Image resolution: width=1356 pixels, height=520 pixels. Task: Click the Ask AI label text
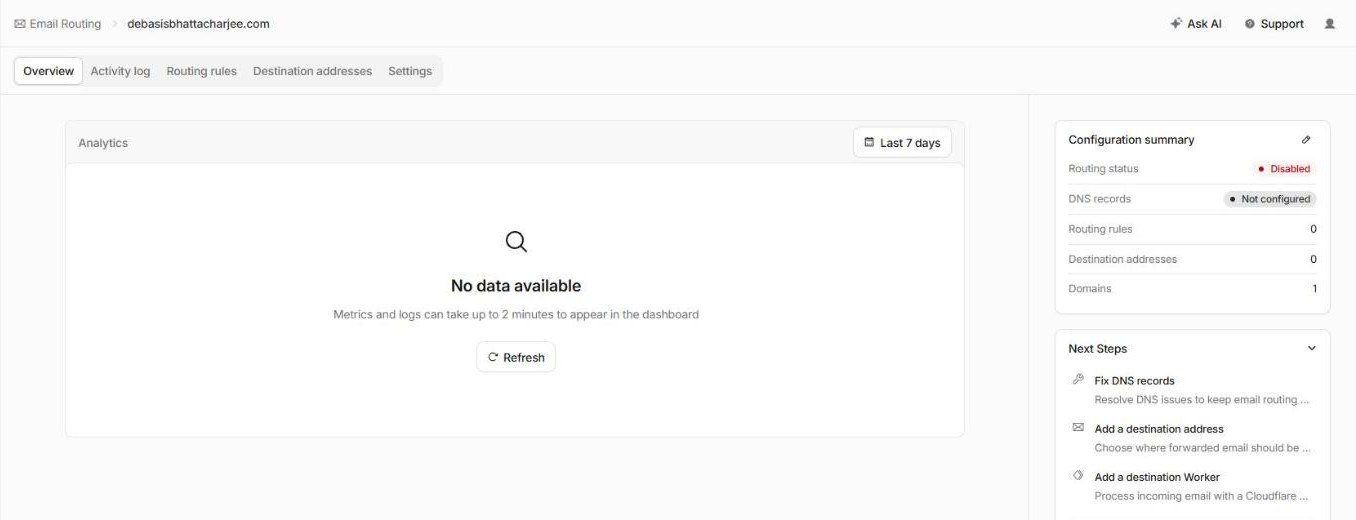(1204, 24)
